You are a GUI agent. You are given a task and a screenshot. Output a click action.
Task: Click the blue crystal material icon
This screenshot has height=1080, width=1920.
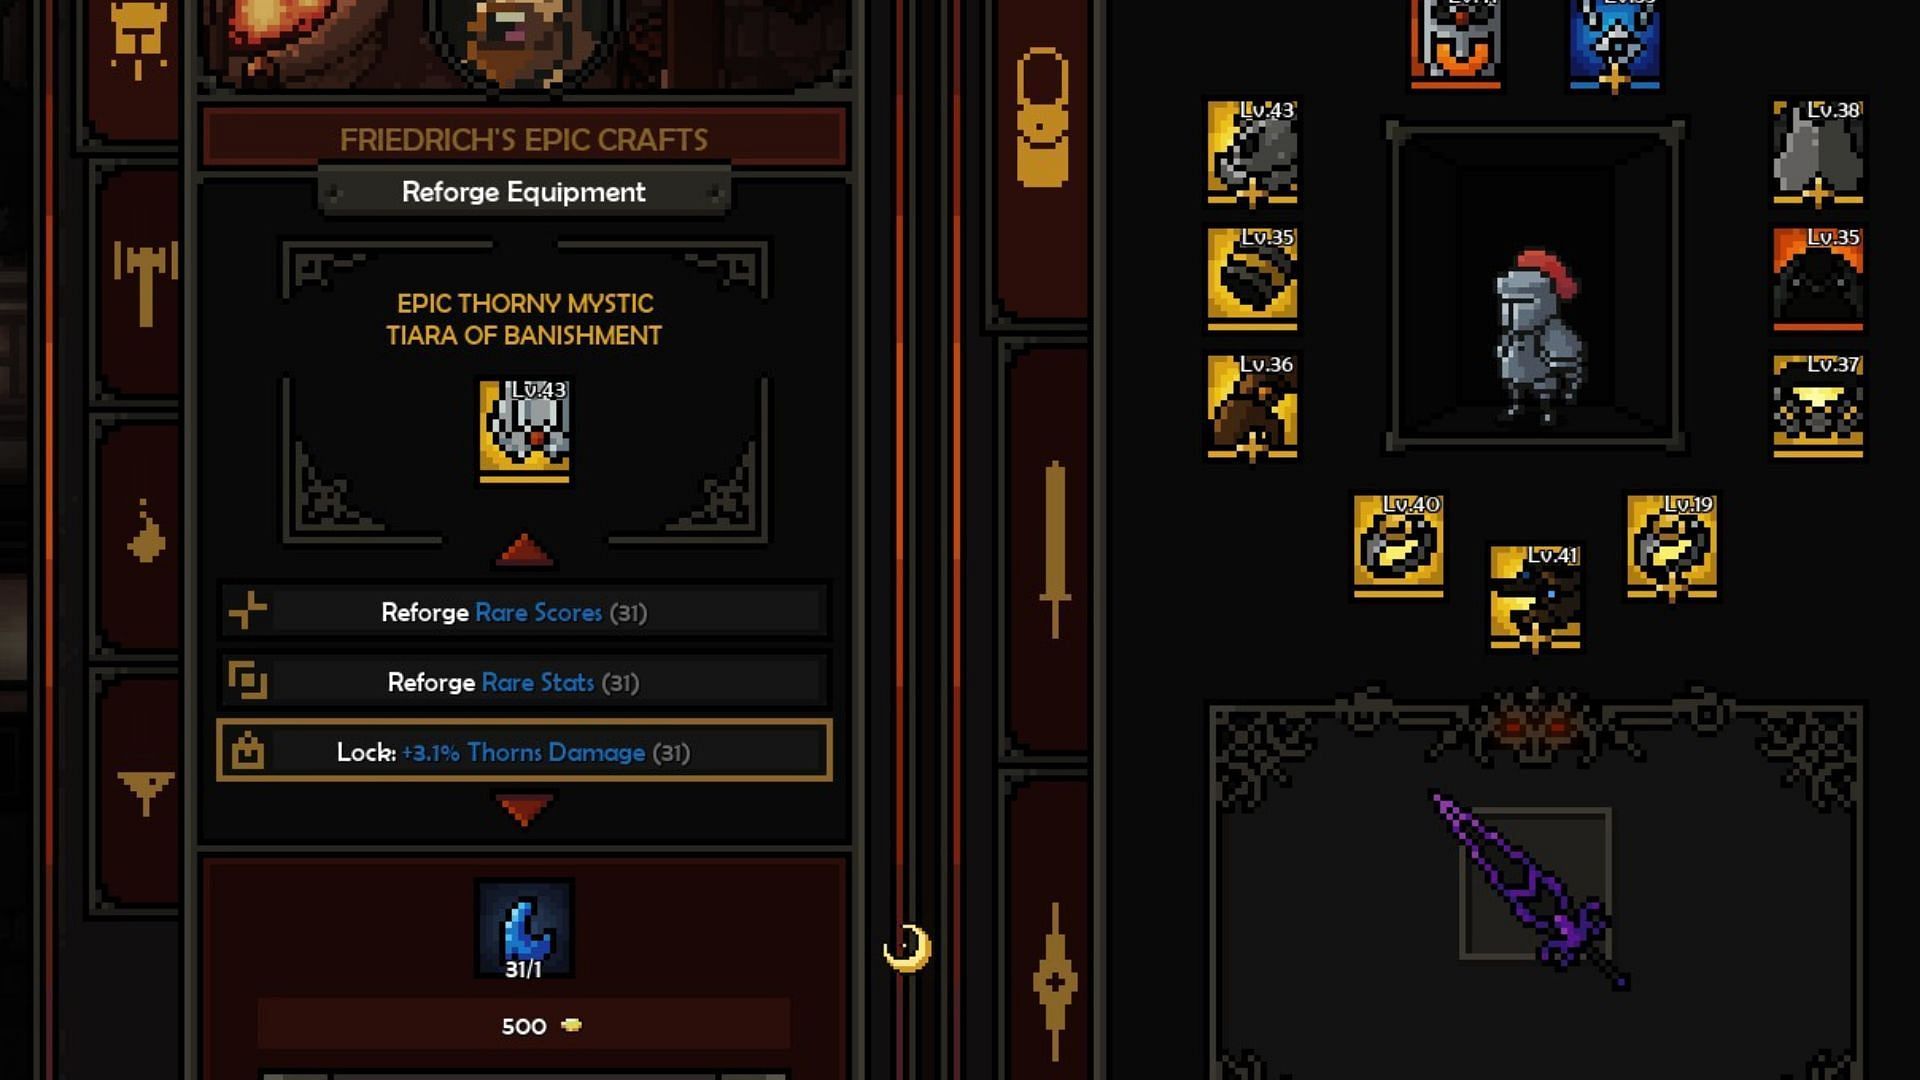[x=524, y=930]
